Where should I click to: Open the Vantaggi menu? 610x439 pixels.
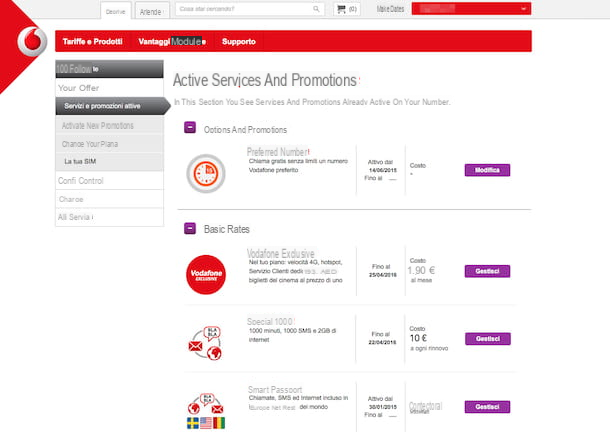click(172, 41)
